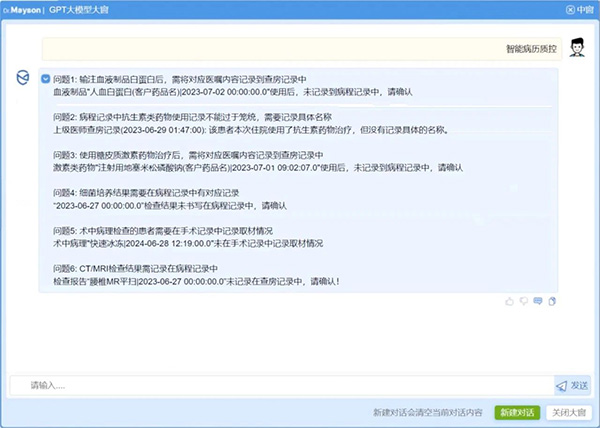
Task: Click the 发送 paper-plane send button
Action: (573, 385)
